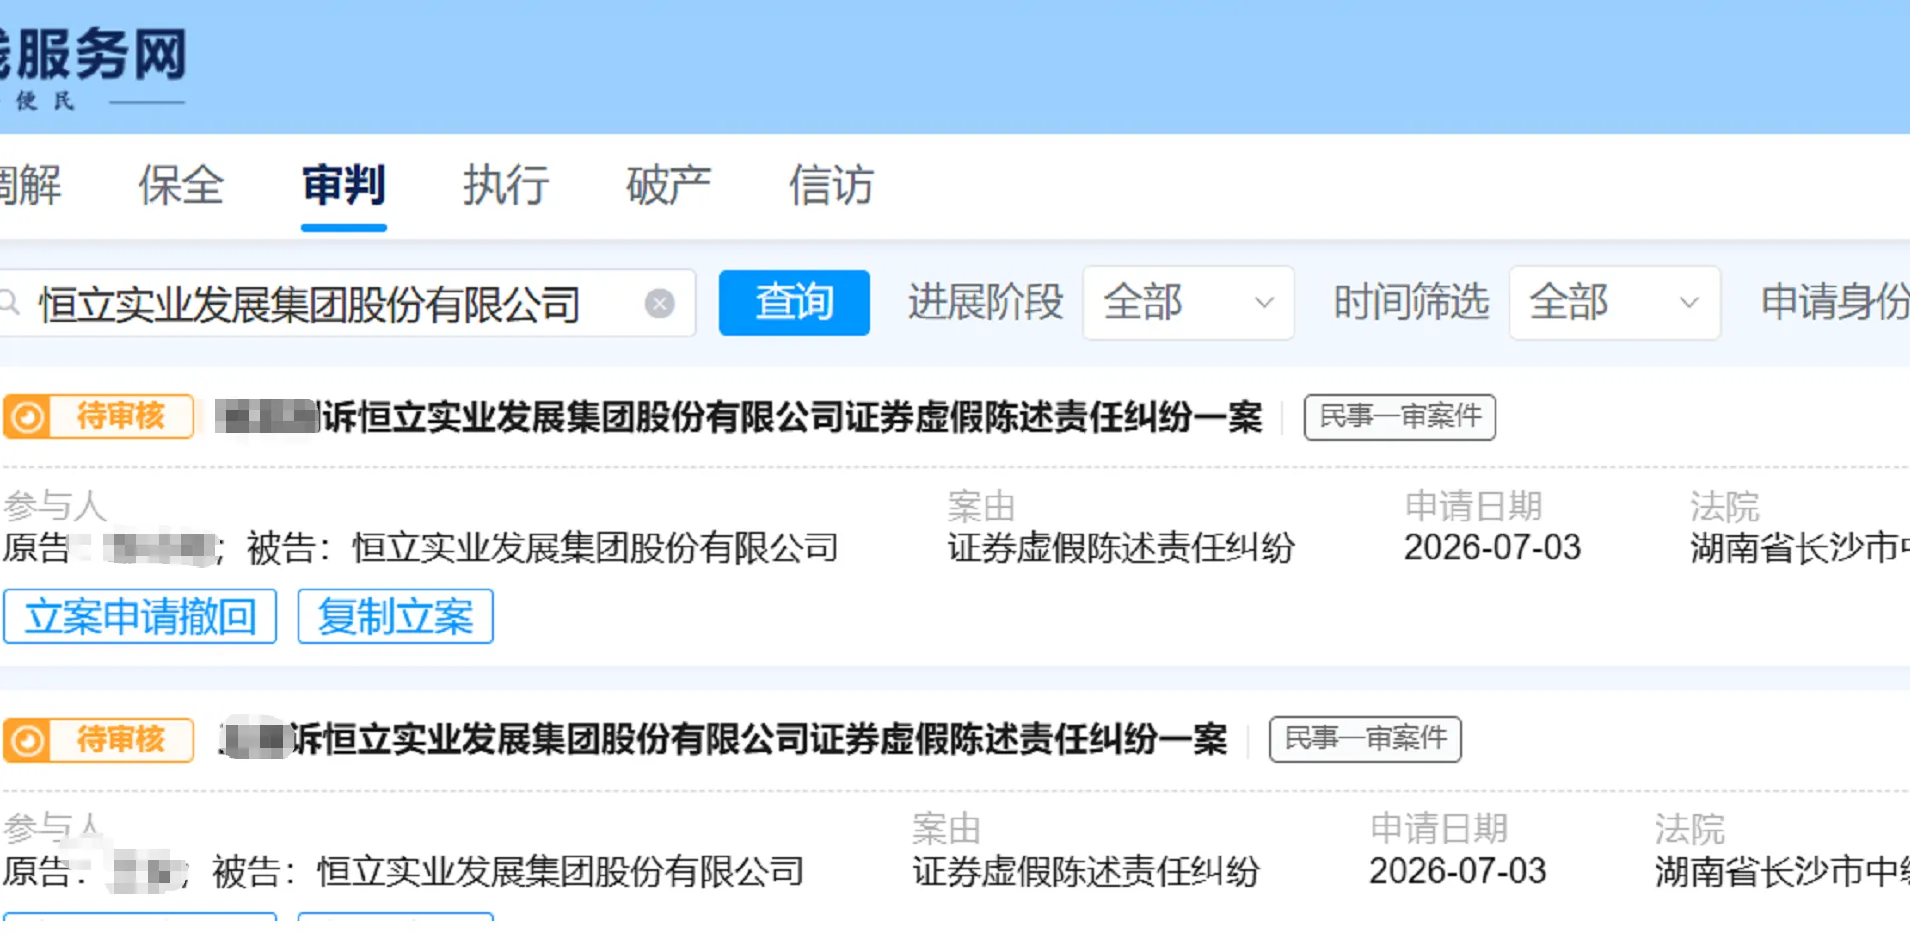
Task: Click the 待审核 label on the first case
Action: [x=120, y=416]
